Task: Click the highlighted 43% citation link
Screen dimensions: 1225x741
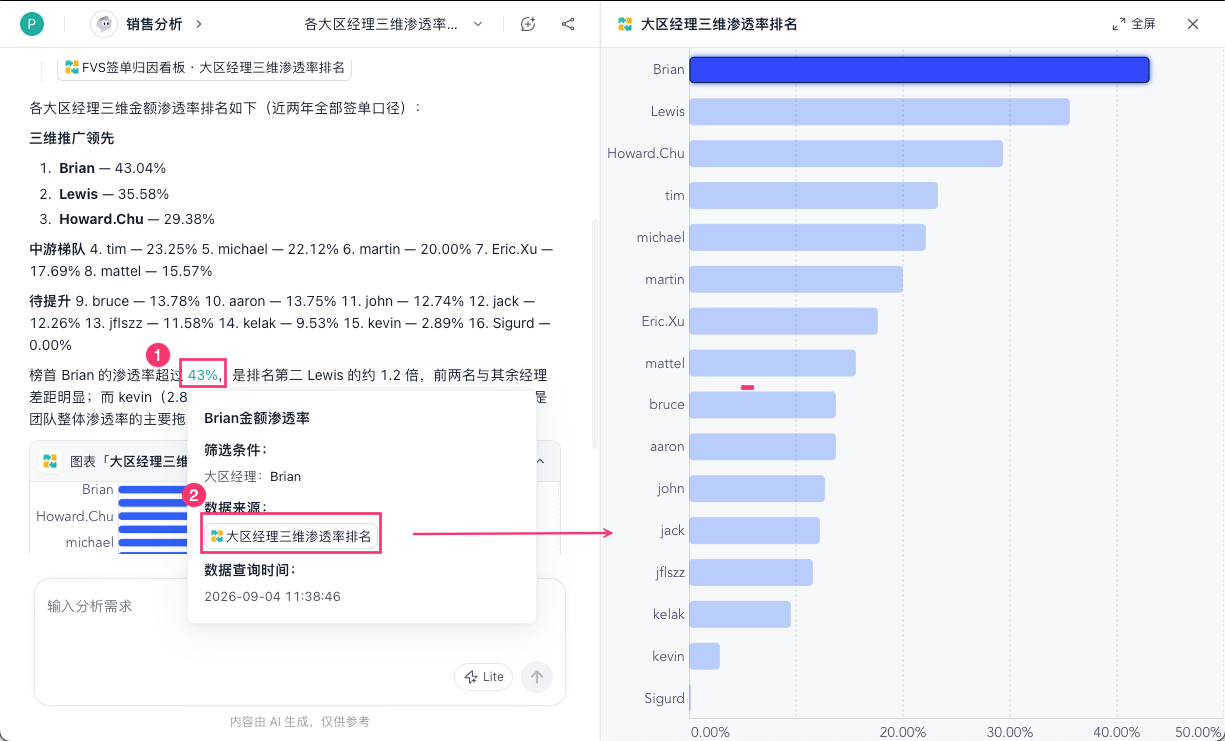Action: pos(203,375)
